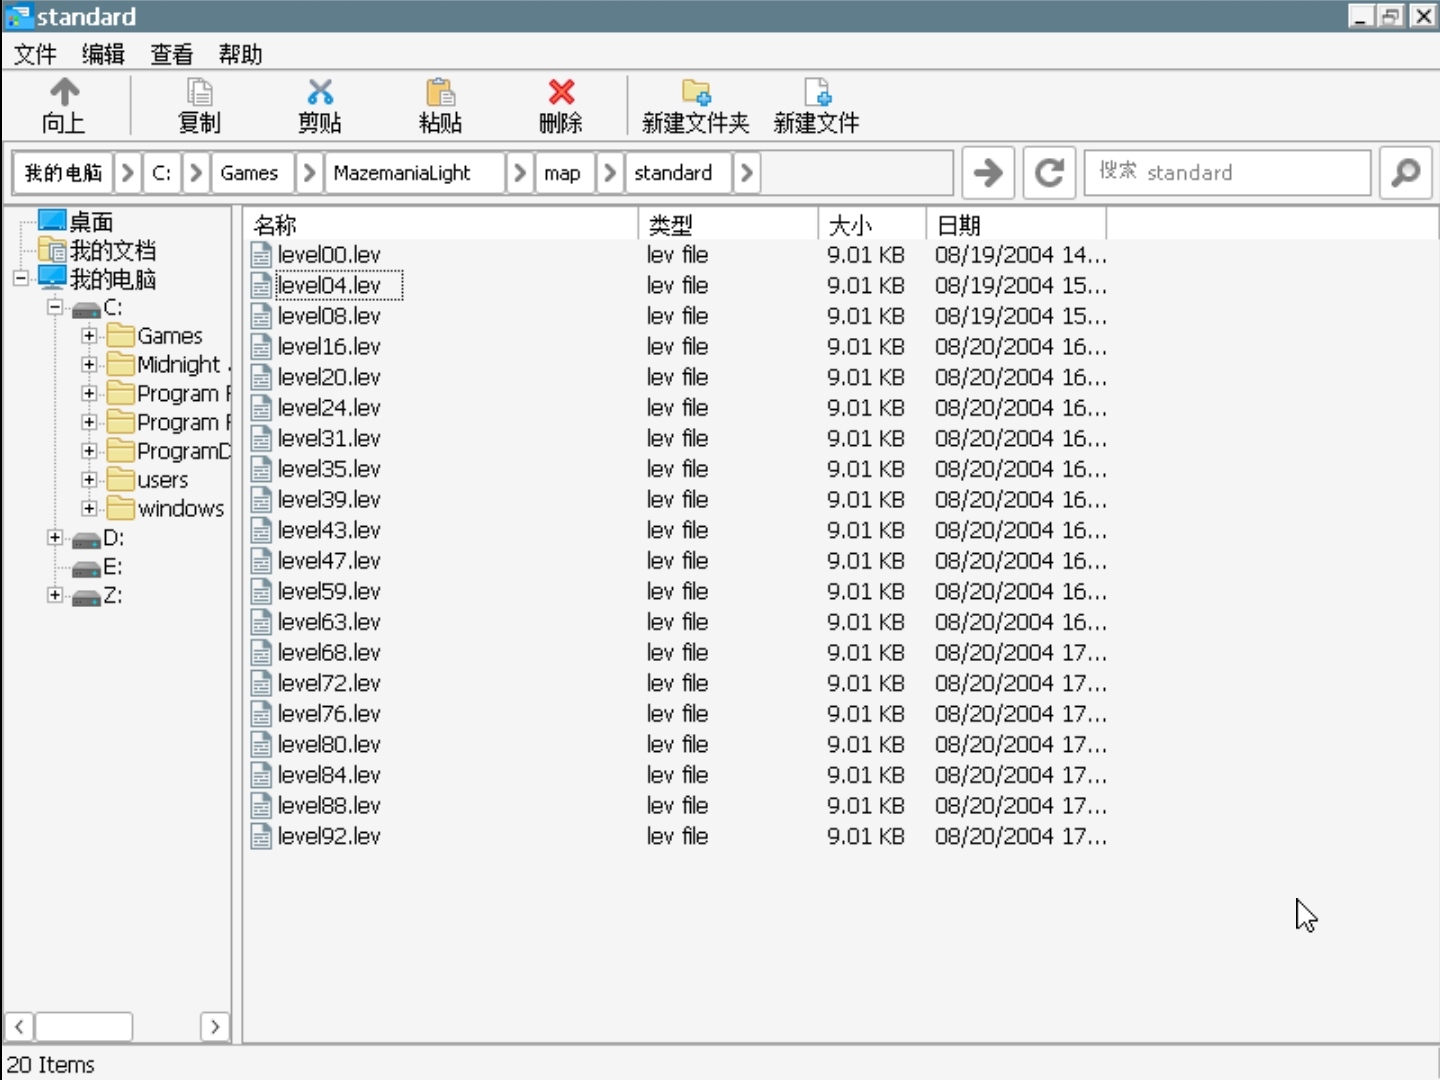Expand the D: drive tree node
Viewport: 1440px width, 1080px height.
click(x=55, y=538)
